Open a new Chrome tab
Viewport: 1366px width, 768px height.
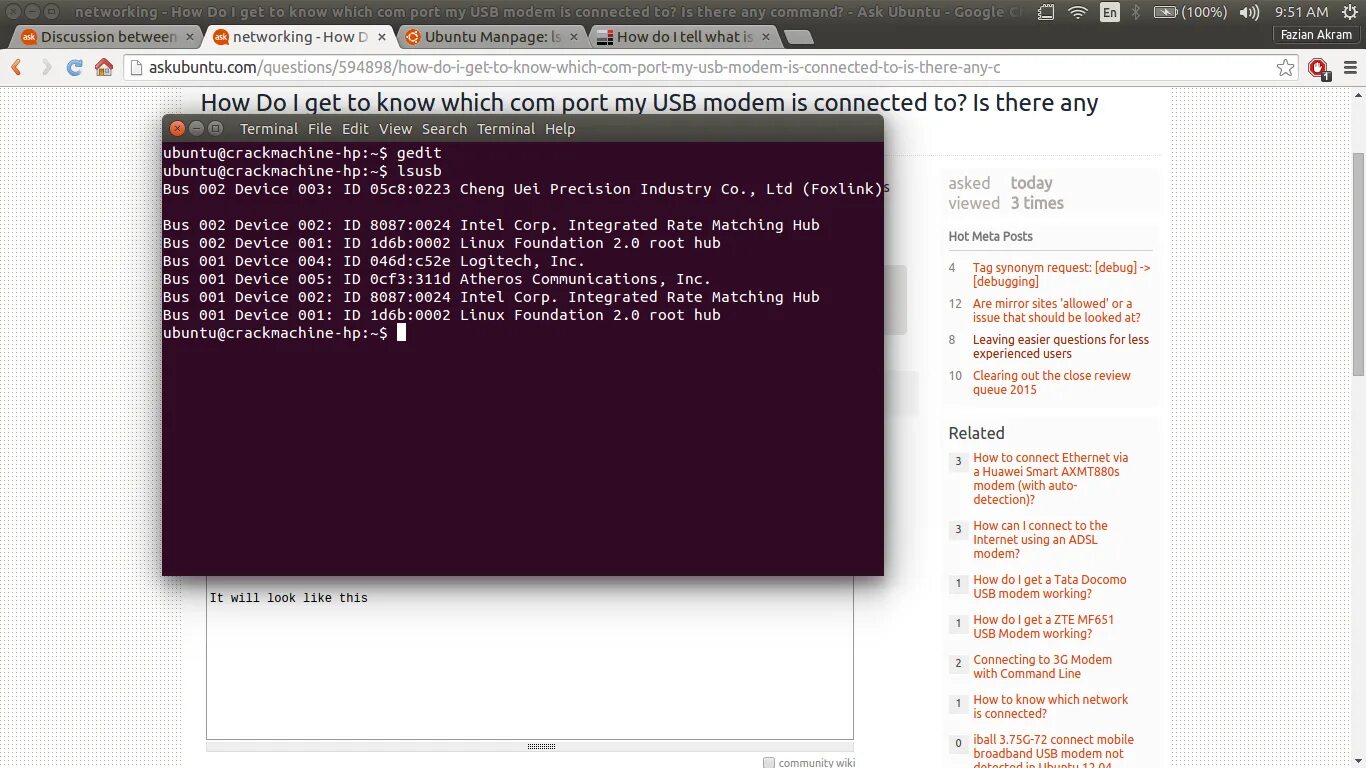click(x=797, y=37)
